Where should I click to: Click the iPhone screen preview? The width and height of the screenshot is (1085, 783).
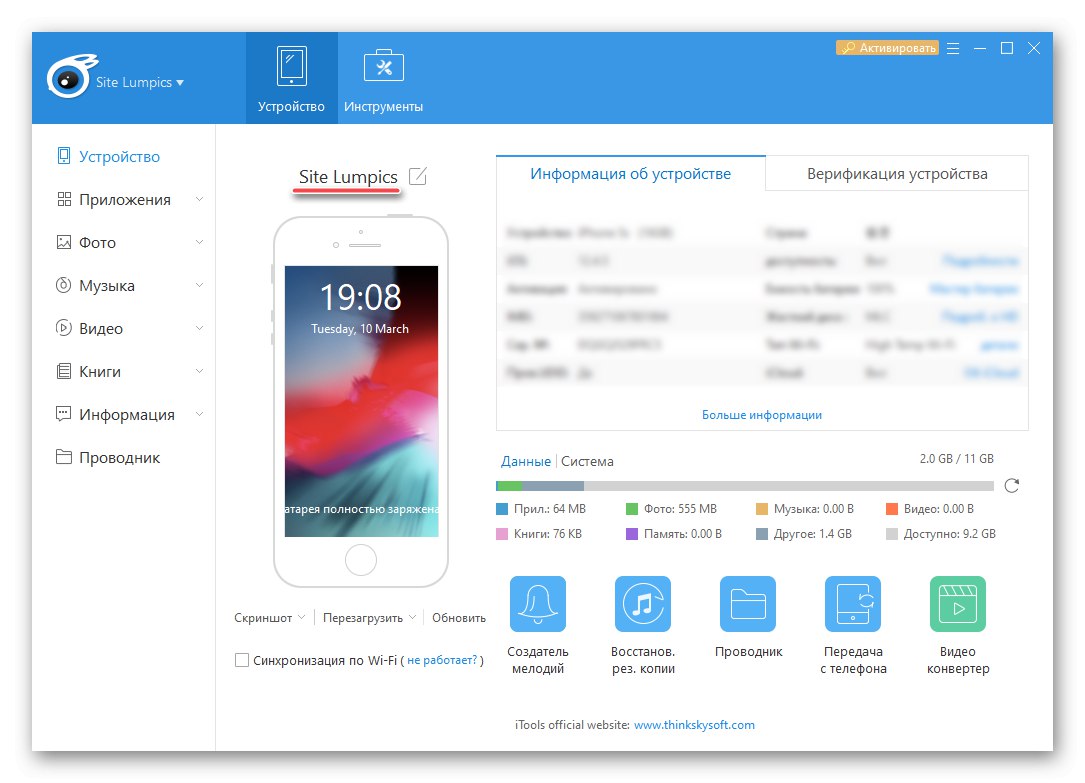(x=361, y=401)
